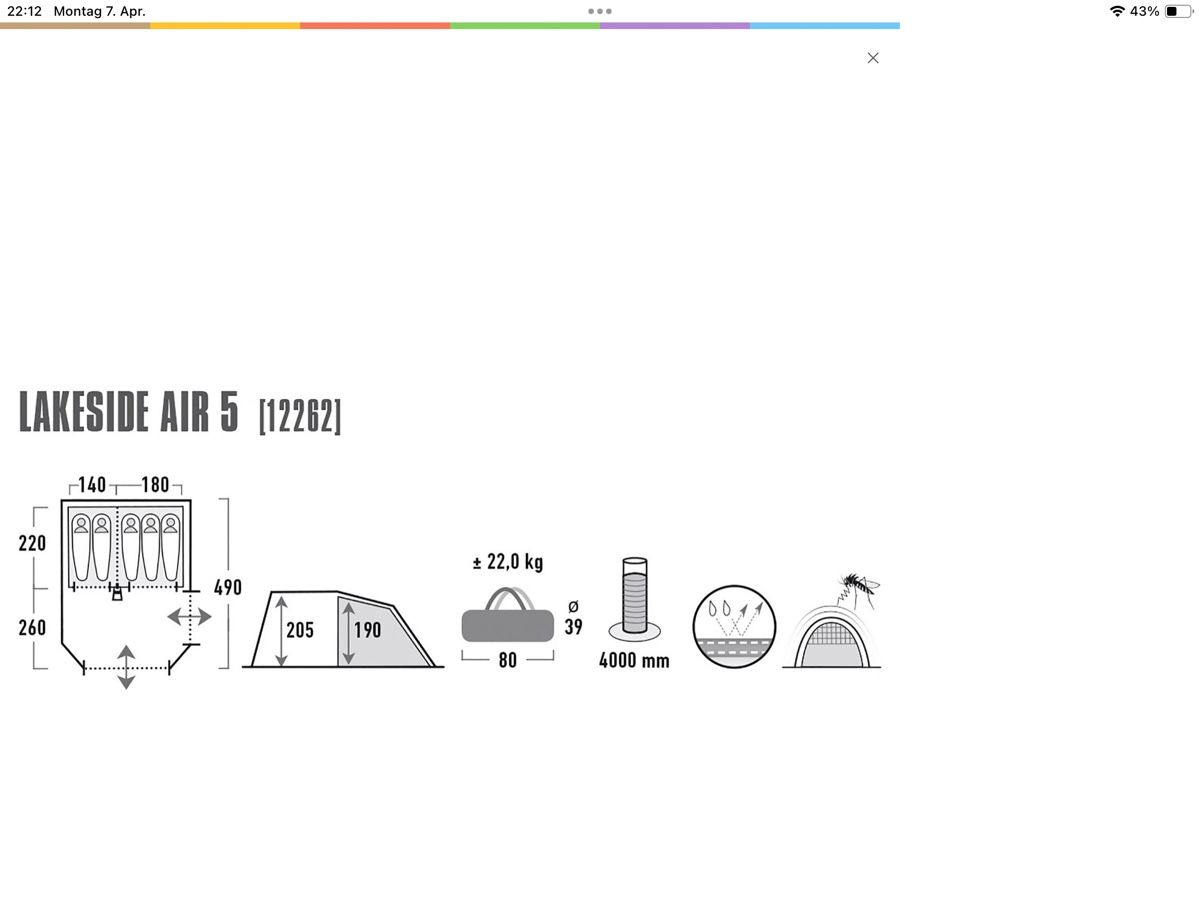Tap the packed bag weight icon
The image size is (1200, 900).
(507, 616)
